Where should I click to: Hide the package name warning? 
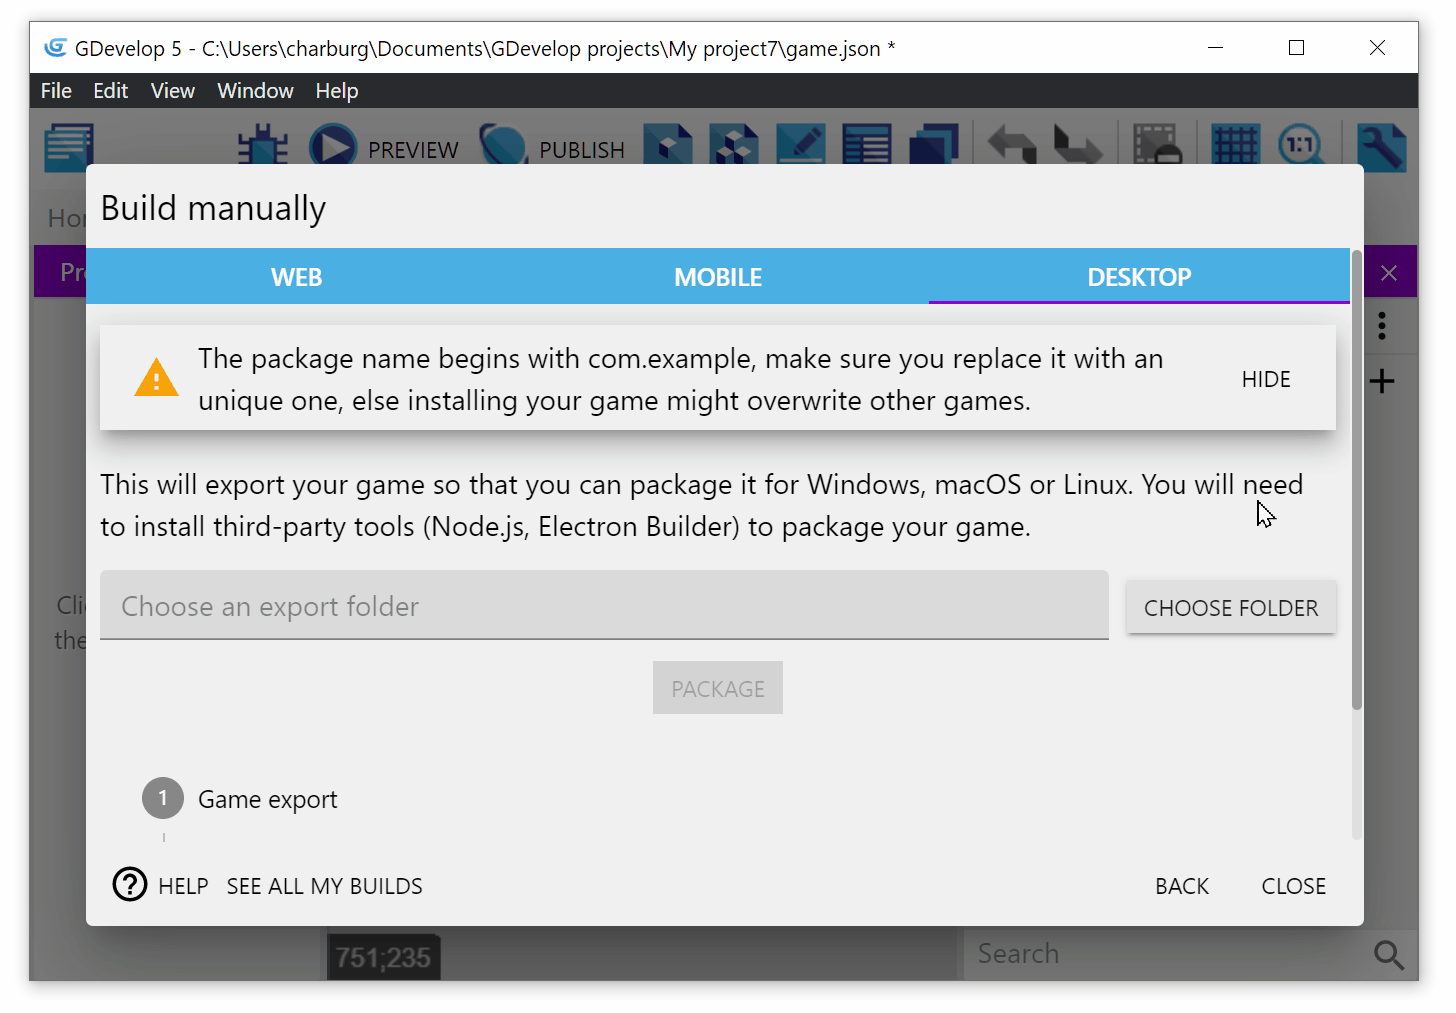[1265, 379]
